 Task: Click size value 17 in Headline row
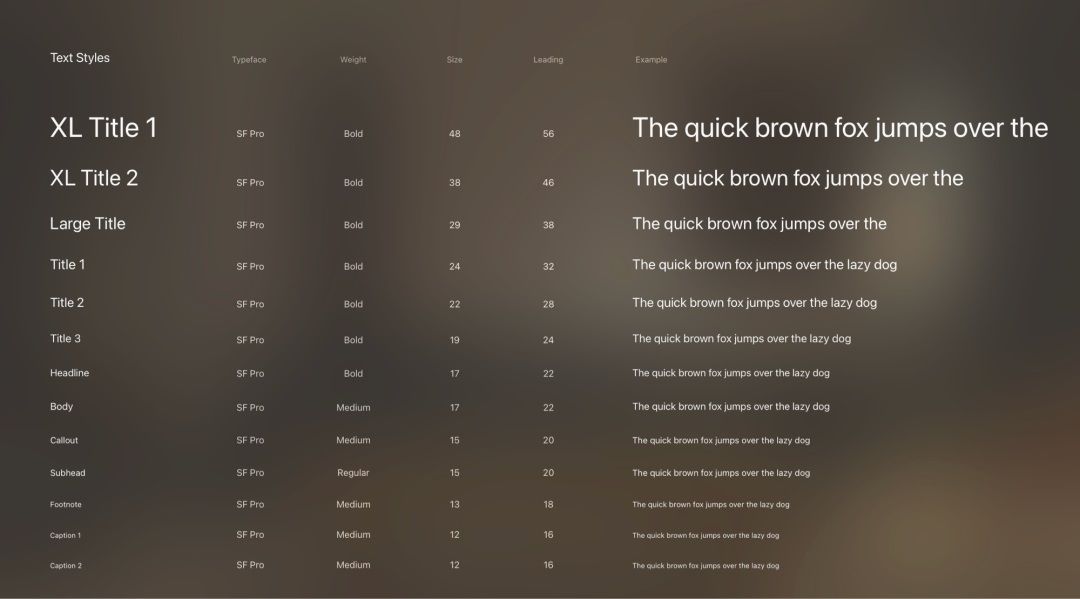point(455,373)
